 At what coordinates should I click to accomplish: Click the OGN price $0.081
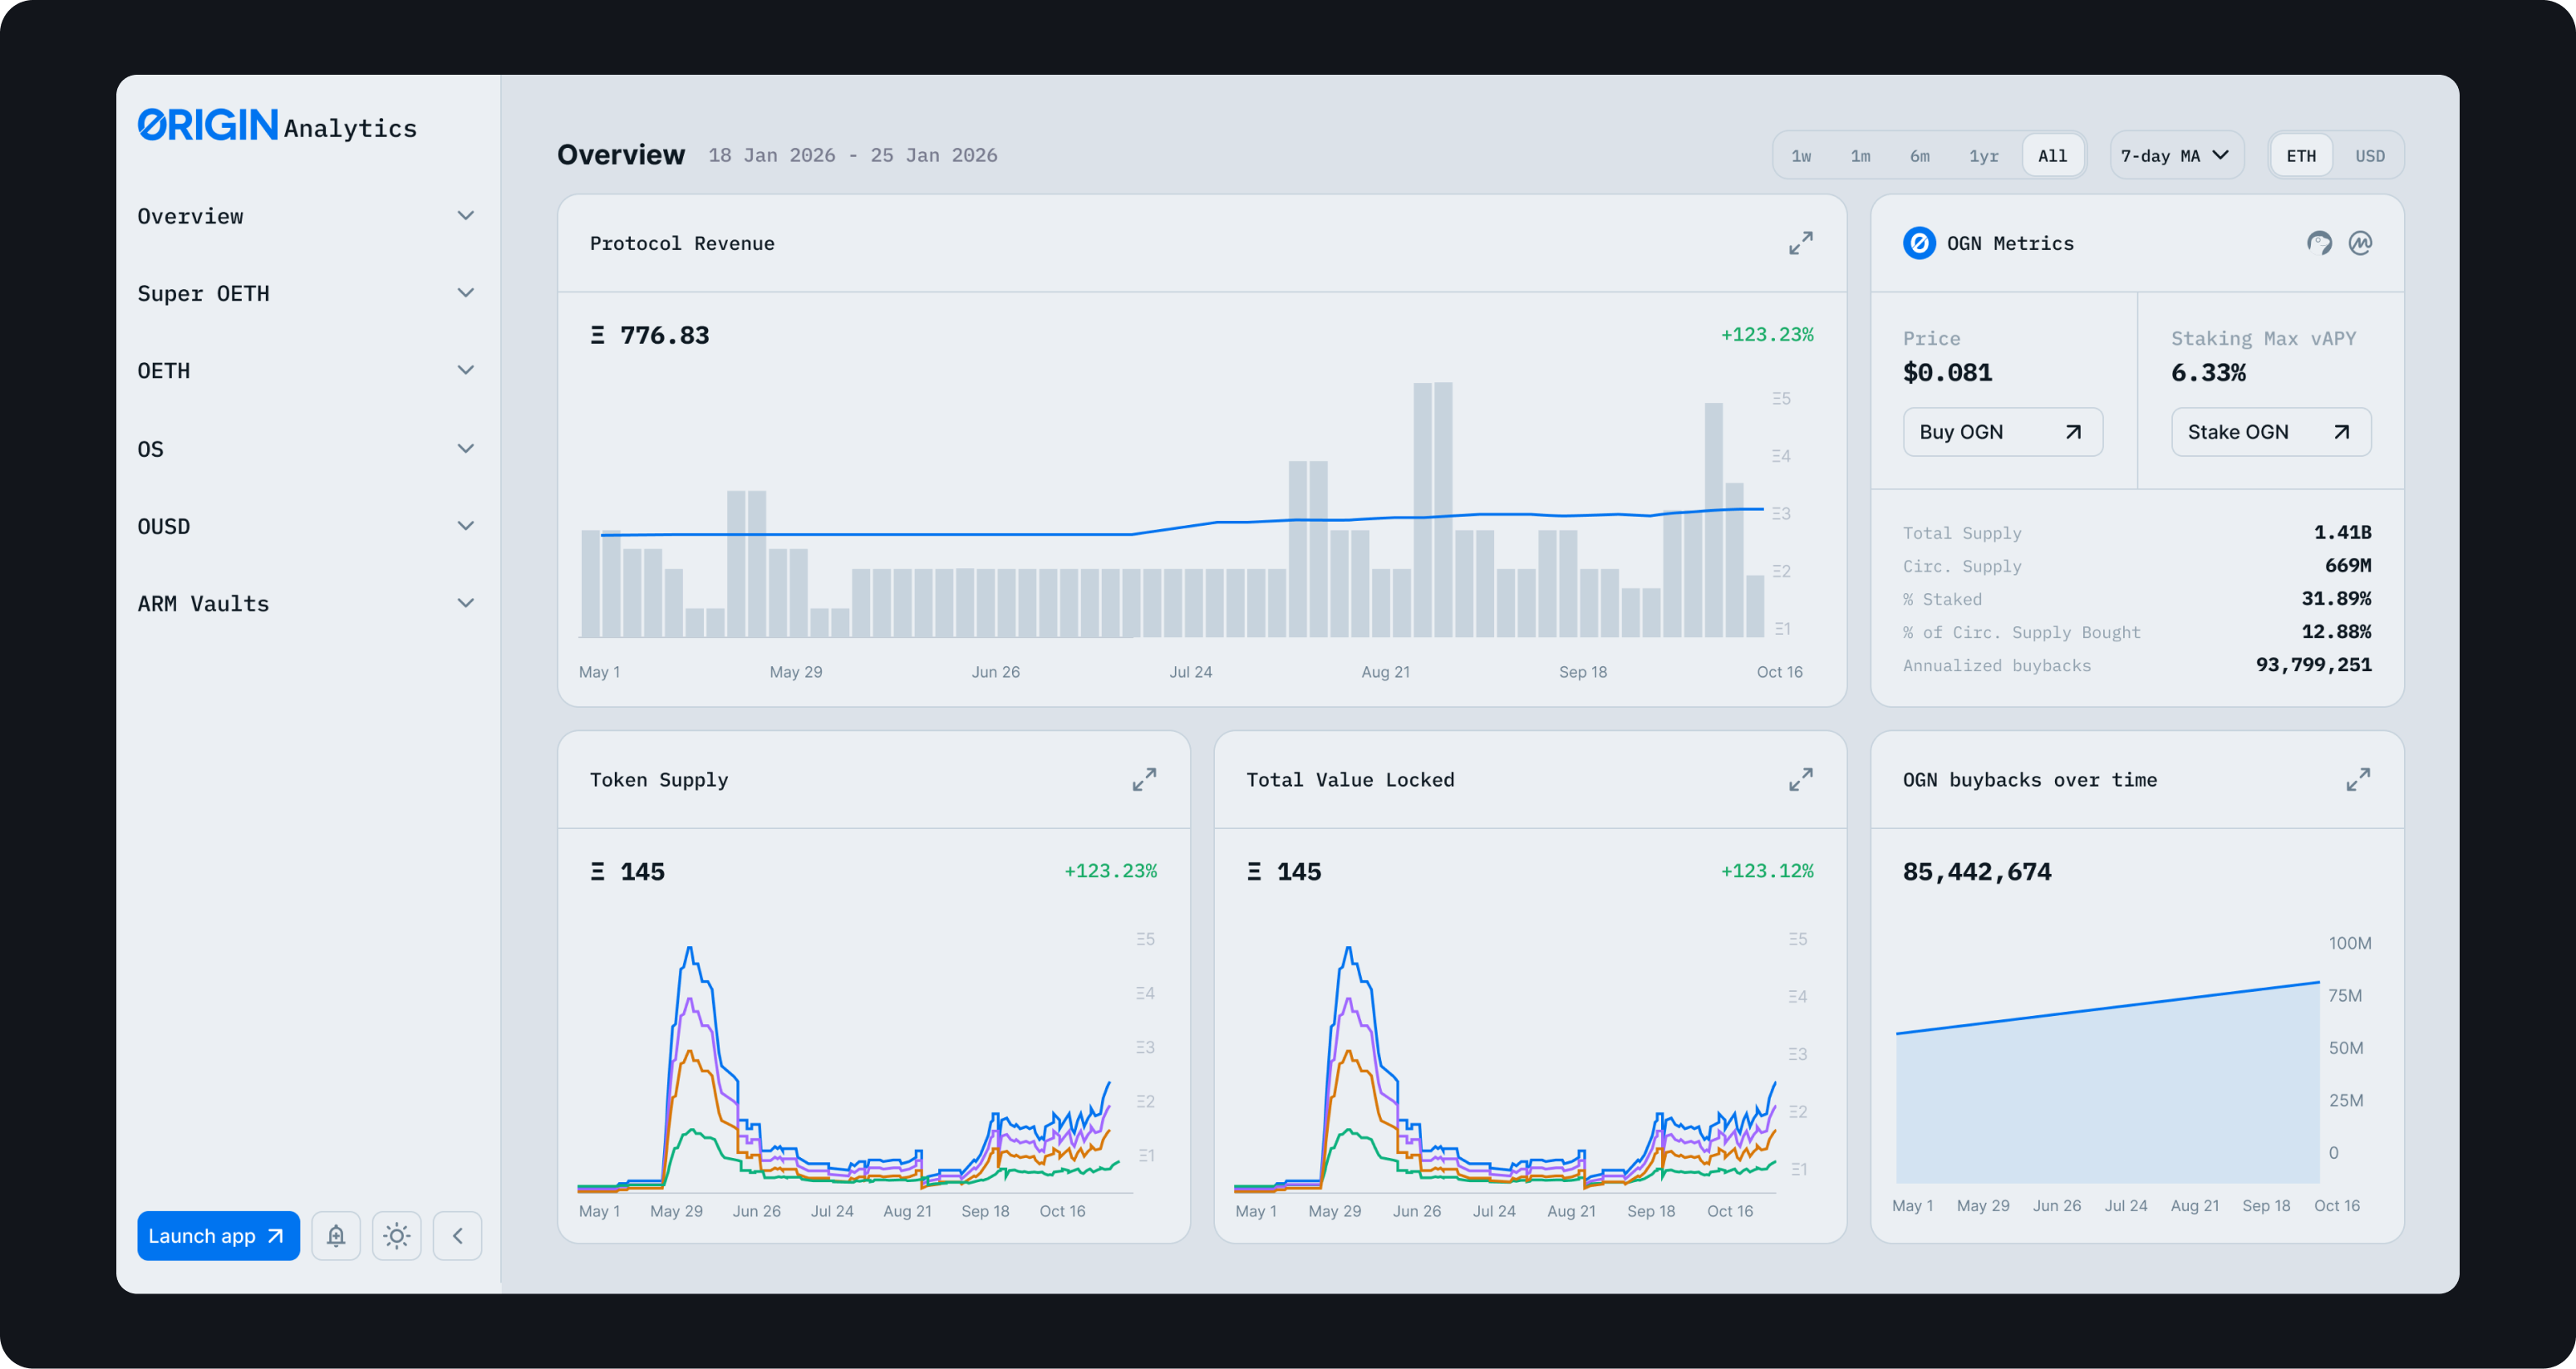tap(1947, 373)
